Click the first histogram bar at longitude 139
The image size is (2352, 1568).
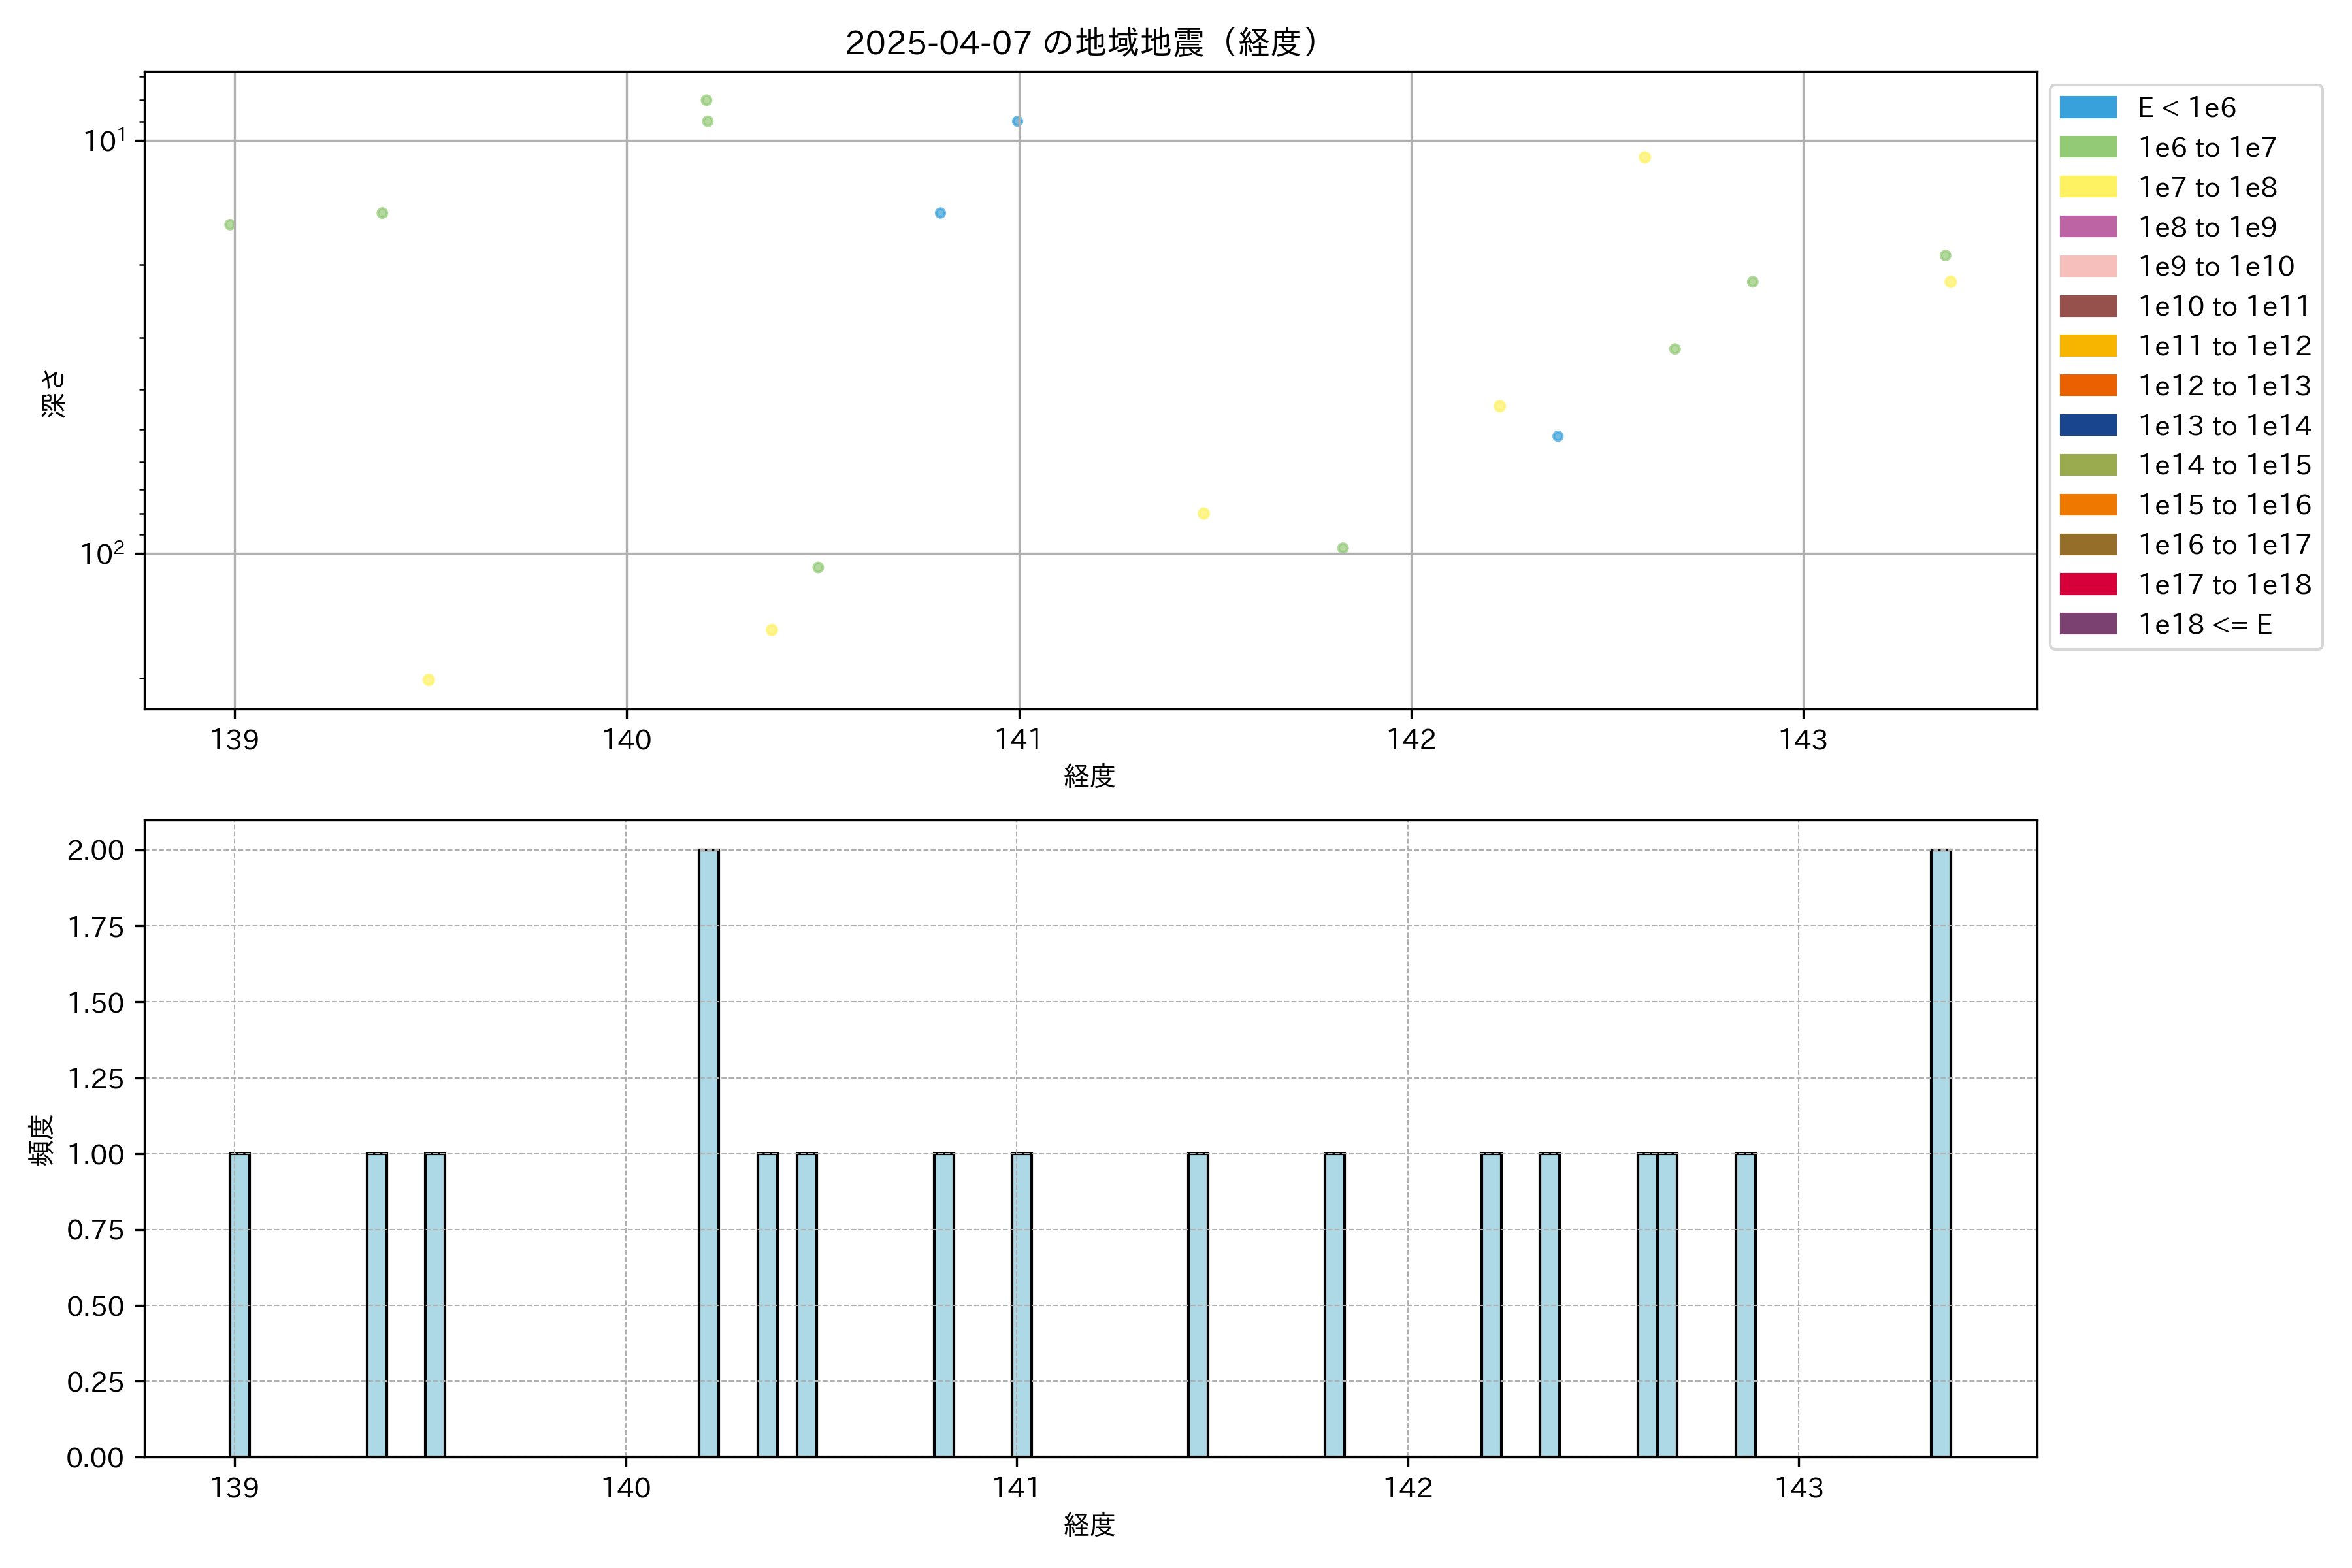[x=239, y=1305]
